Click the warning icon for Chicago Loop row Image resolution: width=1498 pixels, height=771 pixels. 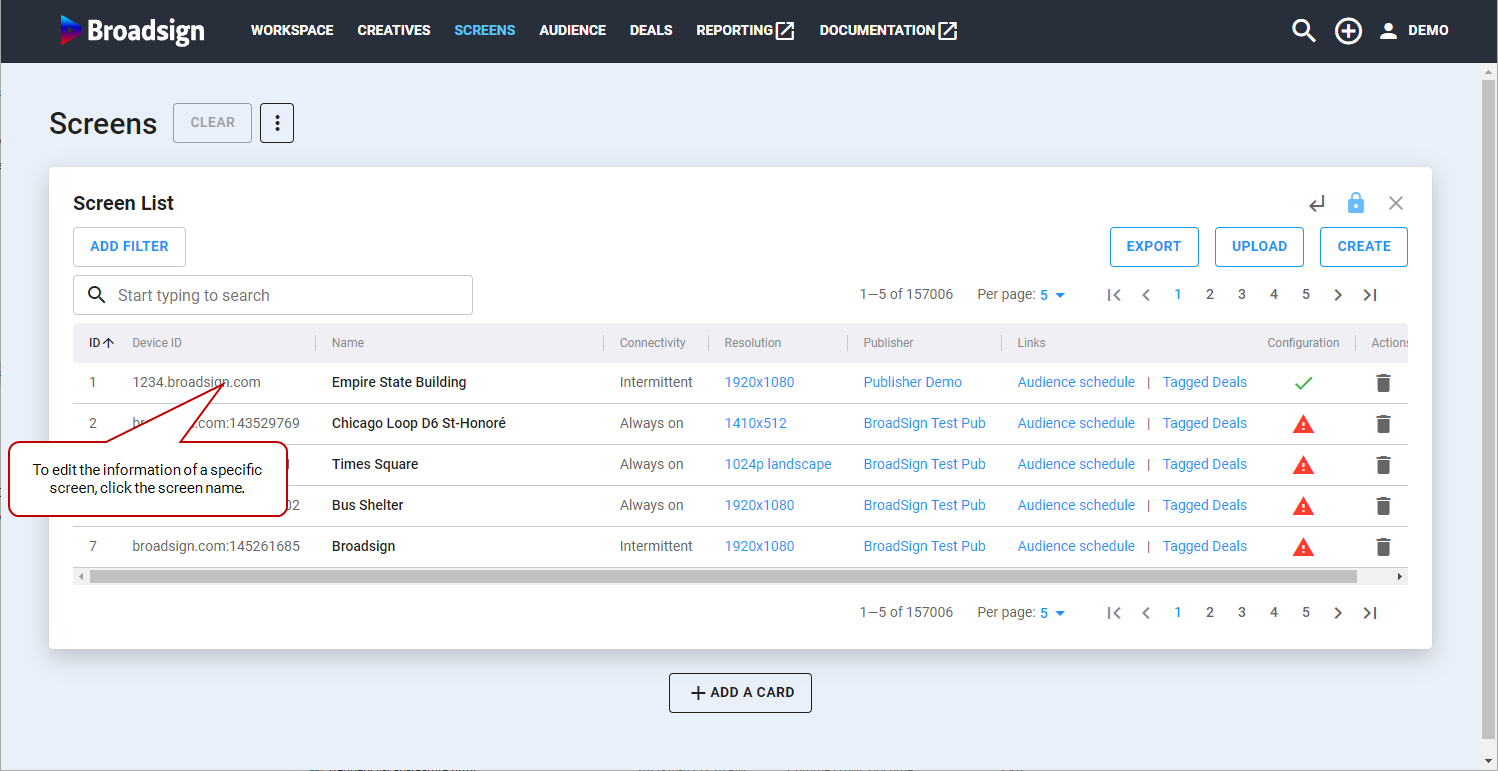point(1303,424)
